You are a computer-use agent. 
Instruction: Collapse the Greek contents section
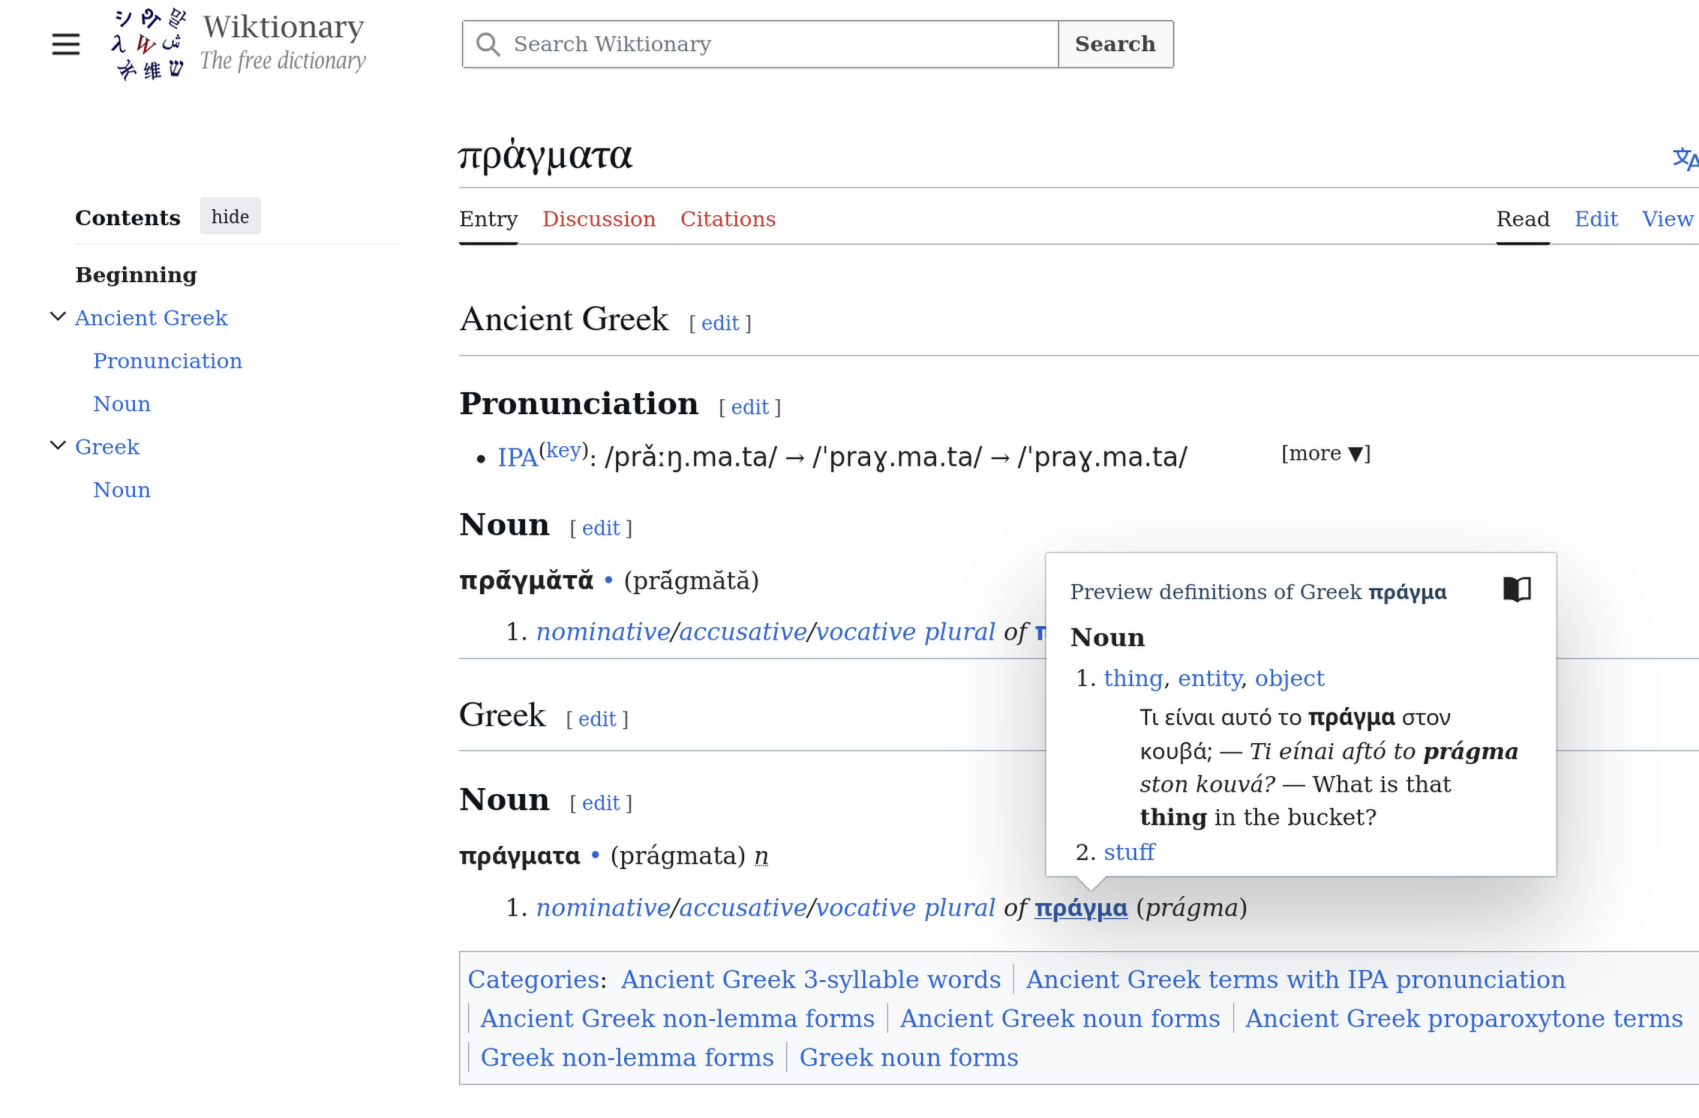58,446
